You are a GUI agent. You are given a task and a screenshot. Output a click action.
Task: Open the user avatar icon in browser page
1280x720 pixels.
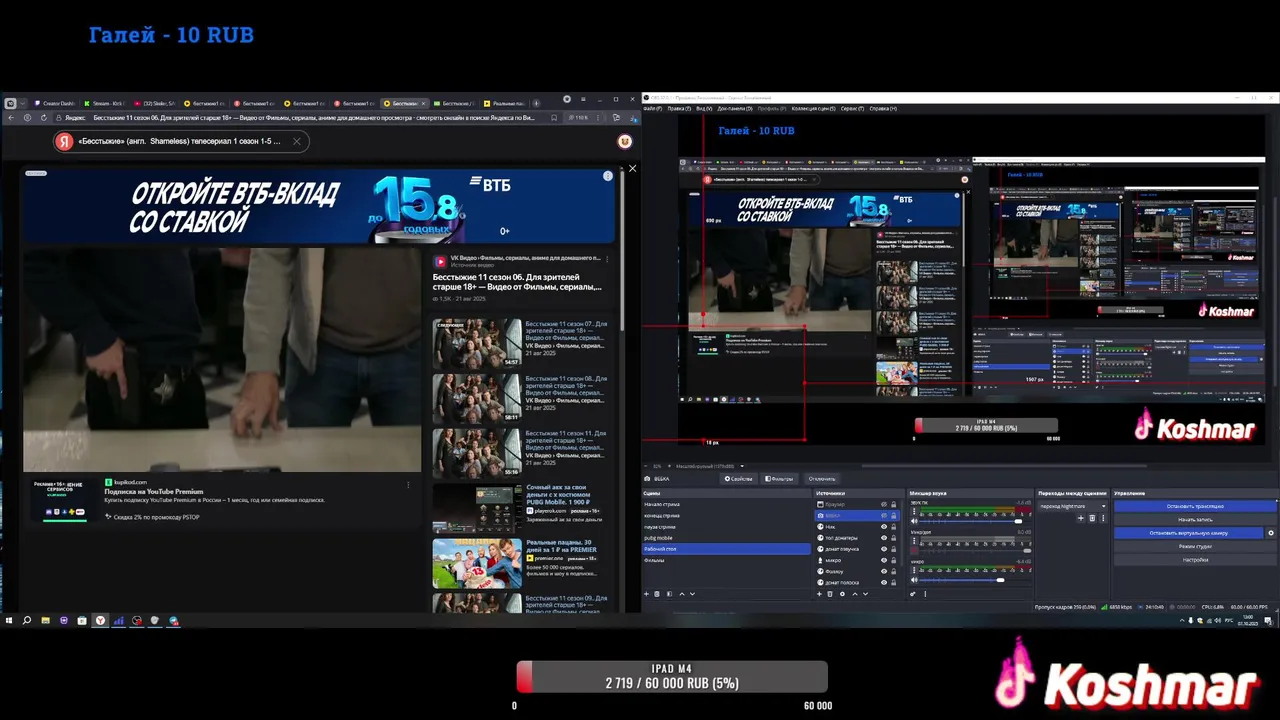pyautogui.click(x=625, y=141)
